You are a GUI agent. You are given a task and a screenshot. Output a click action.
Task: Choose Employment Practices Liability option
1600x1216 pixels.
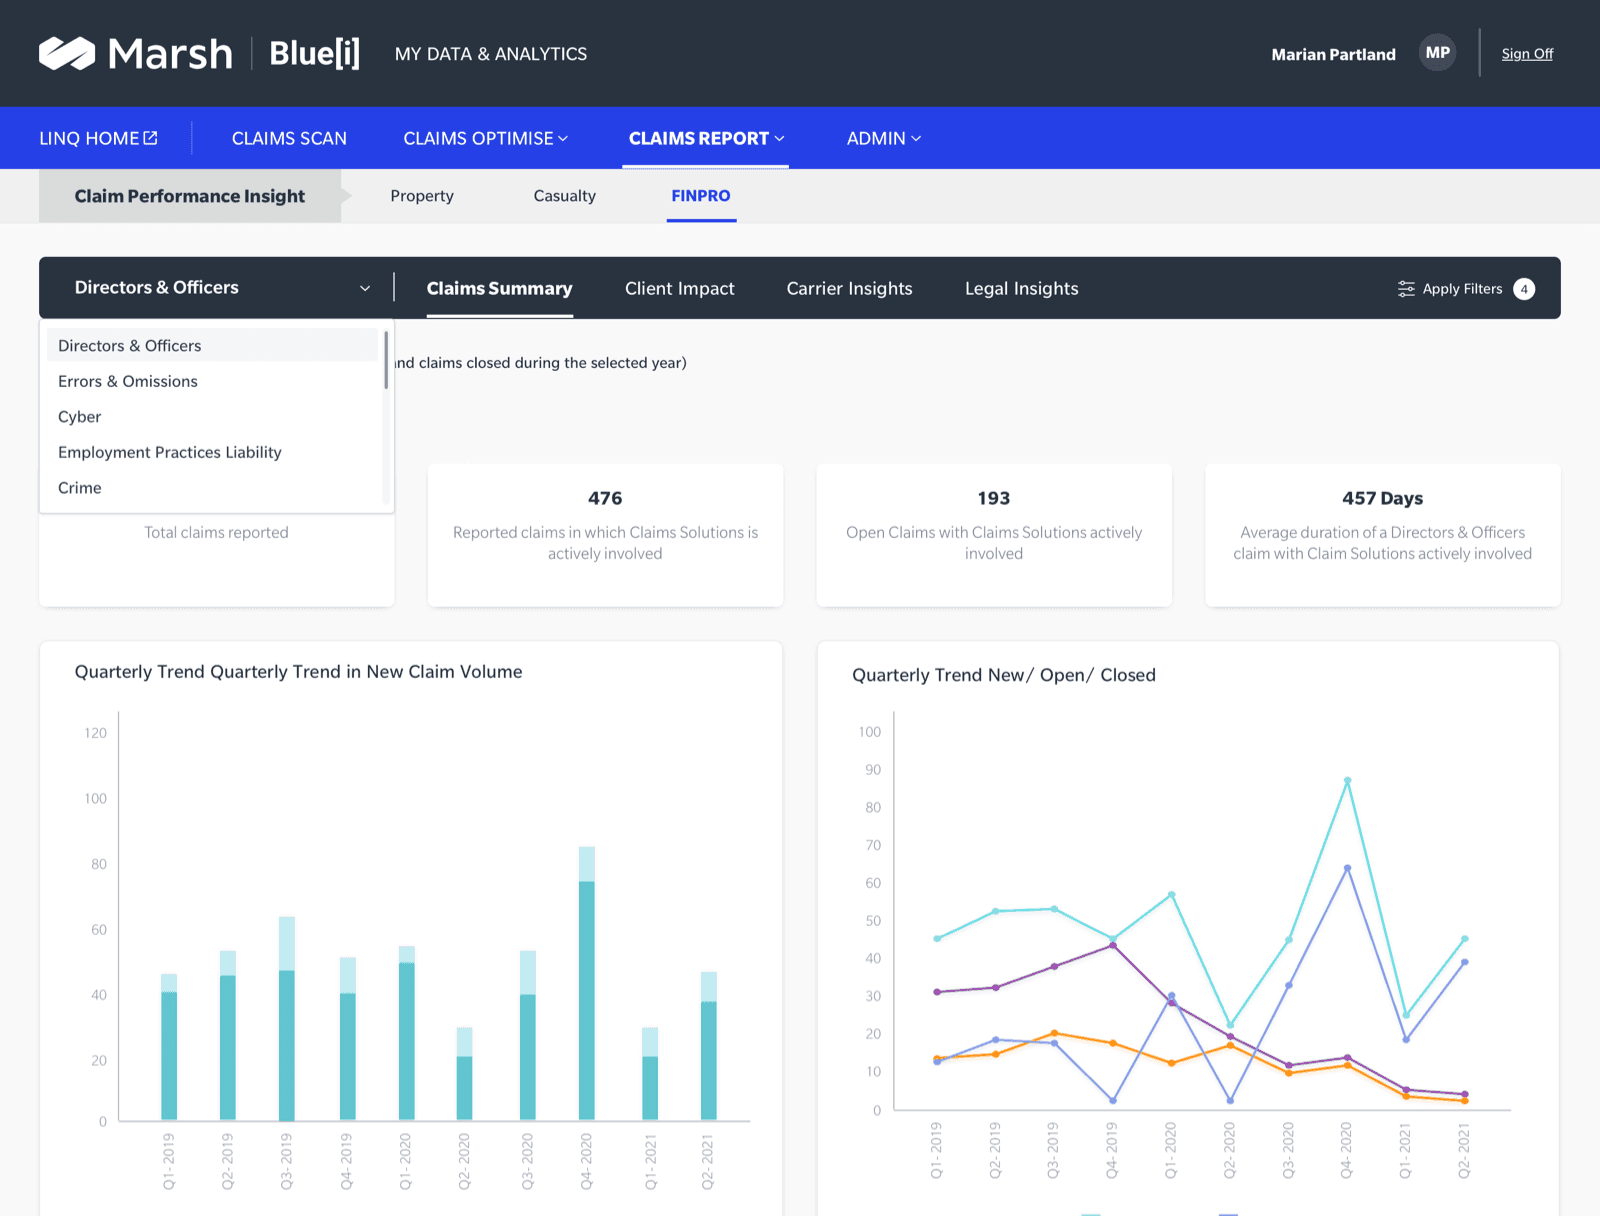212,452
